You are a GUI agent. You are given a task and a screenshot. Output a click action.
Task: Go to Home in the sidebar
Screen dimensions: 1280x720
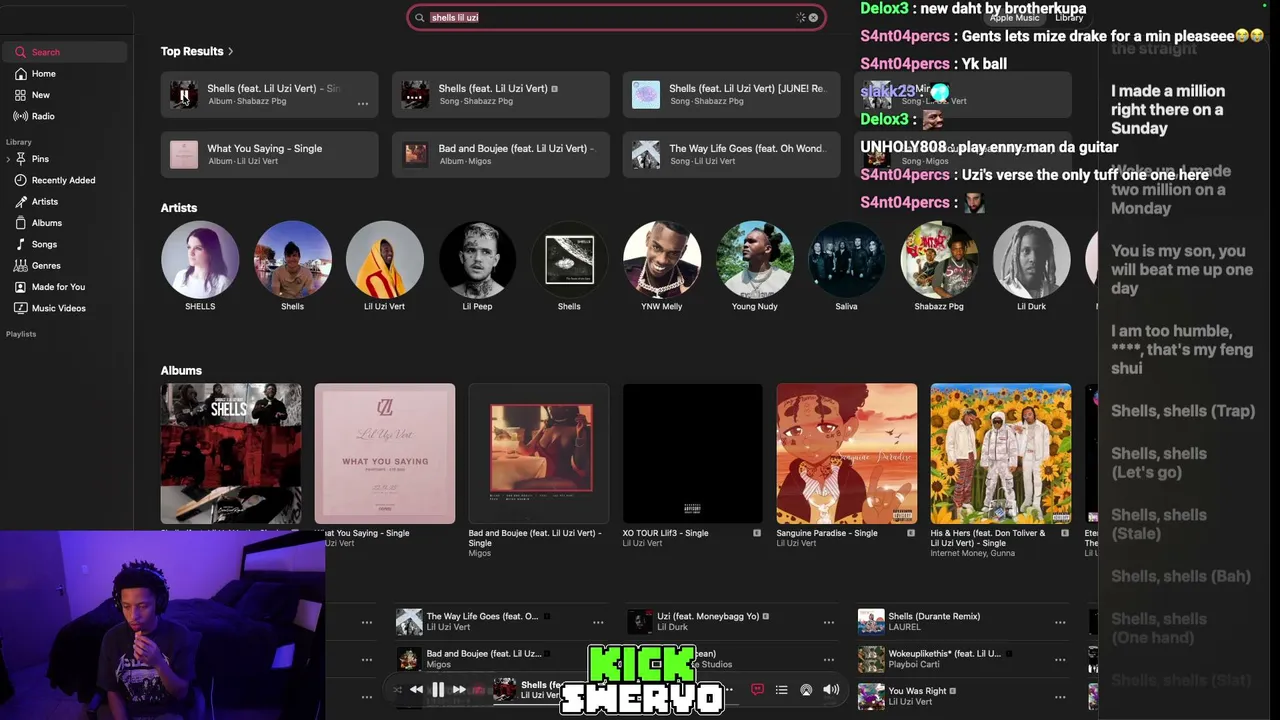[x=64, y=74]
